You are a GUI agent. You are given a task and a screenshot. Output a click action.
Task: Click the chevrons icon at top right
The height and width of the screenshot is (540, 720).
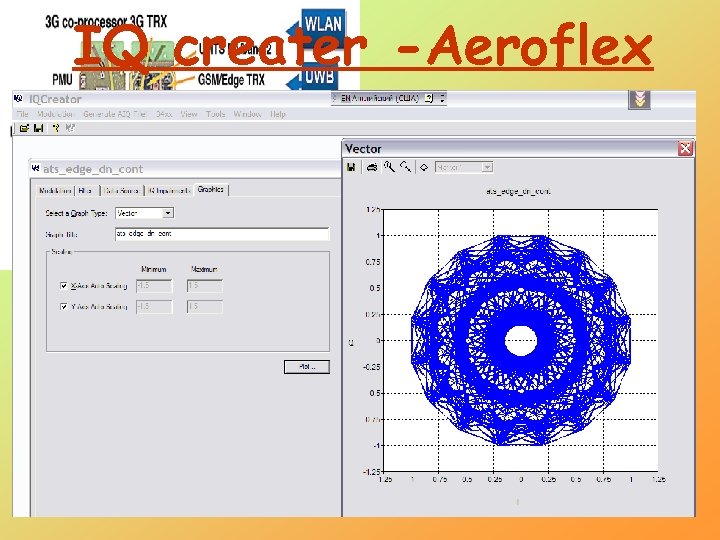point(639,99)
